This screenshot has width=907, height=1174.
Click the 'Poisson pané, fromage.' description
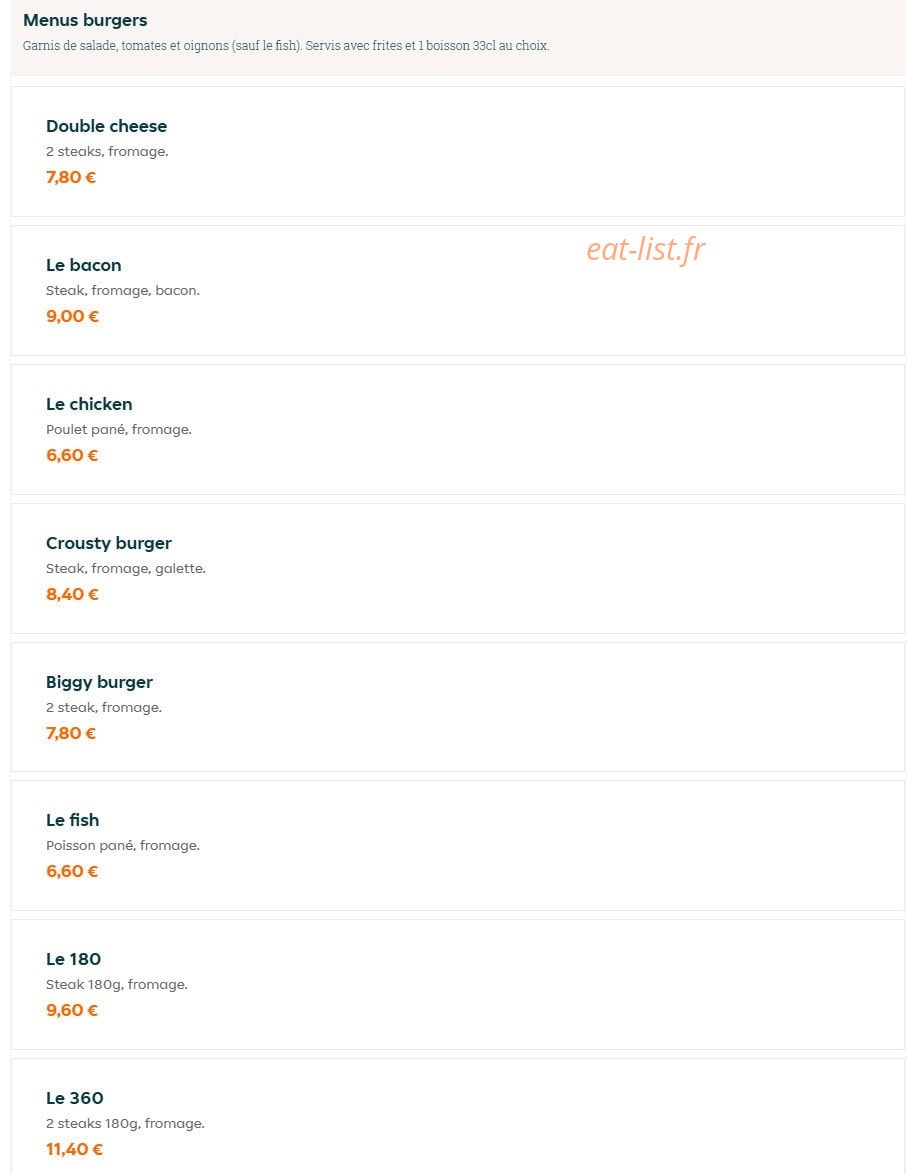coord(123,846)
